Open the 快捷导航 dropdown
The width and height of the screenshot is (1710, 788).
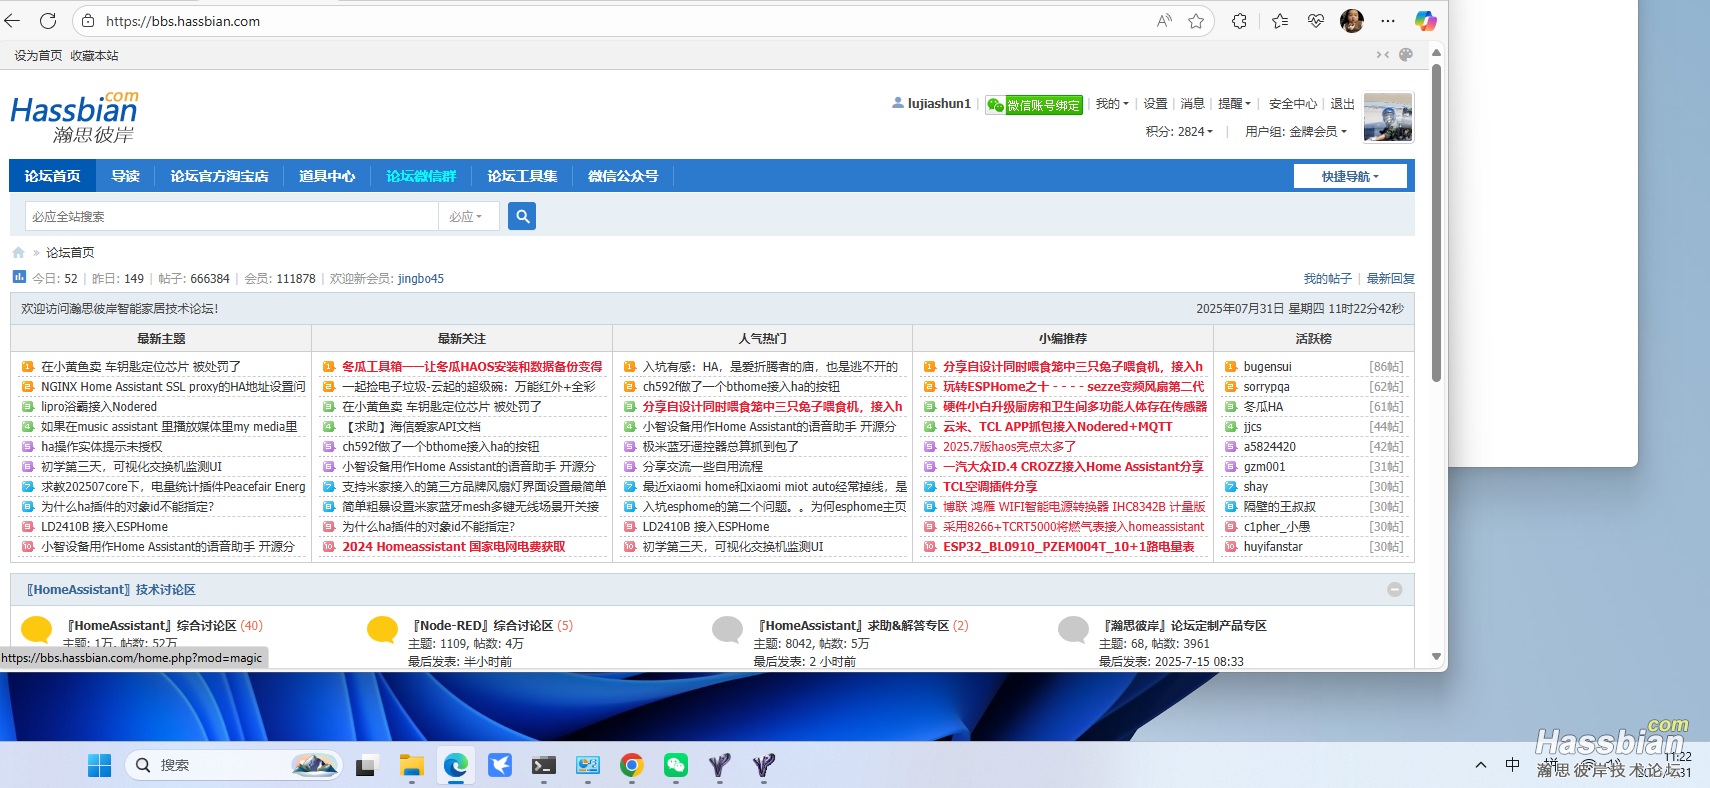tap(1350, 176)
